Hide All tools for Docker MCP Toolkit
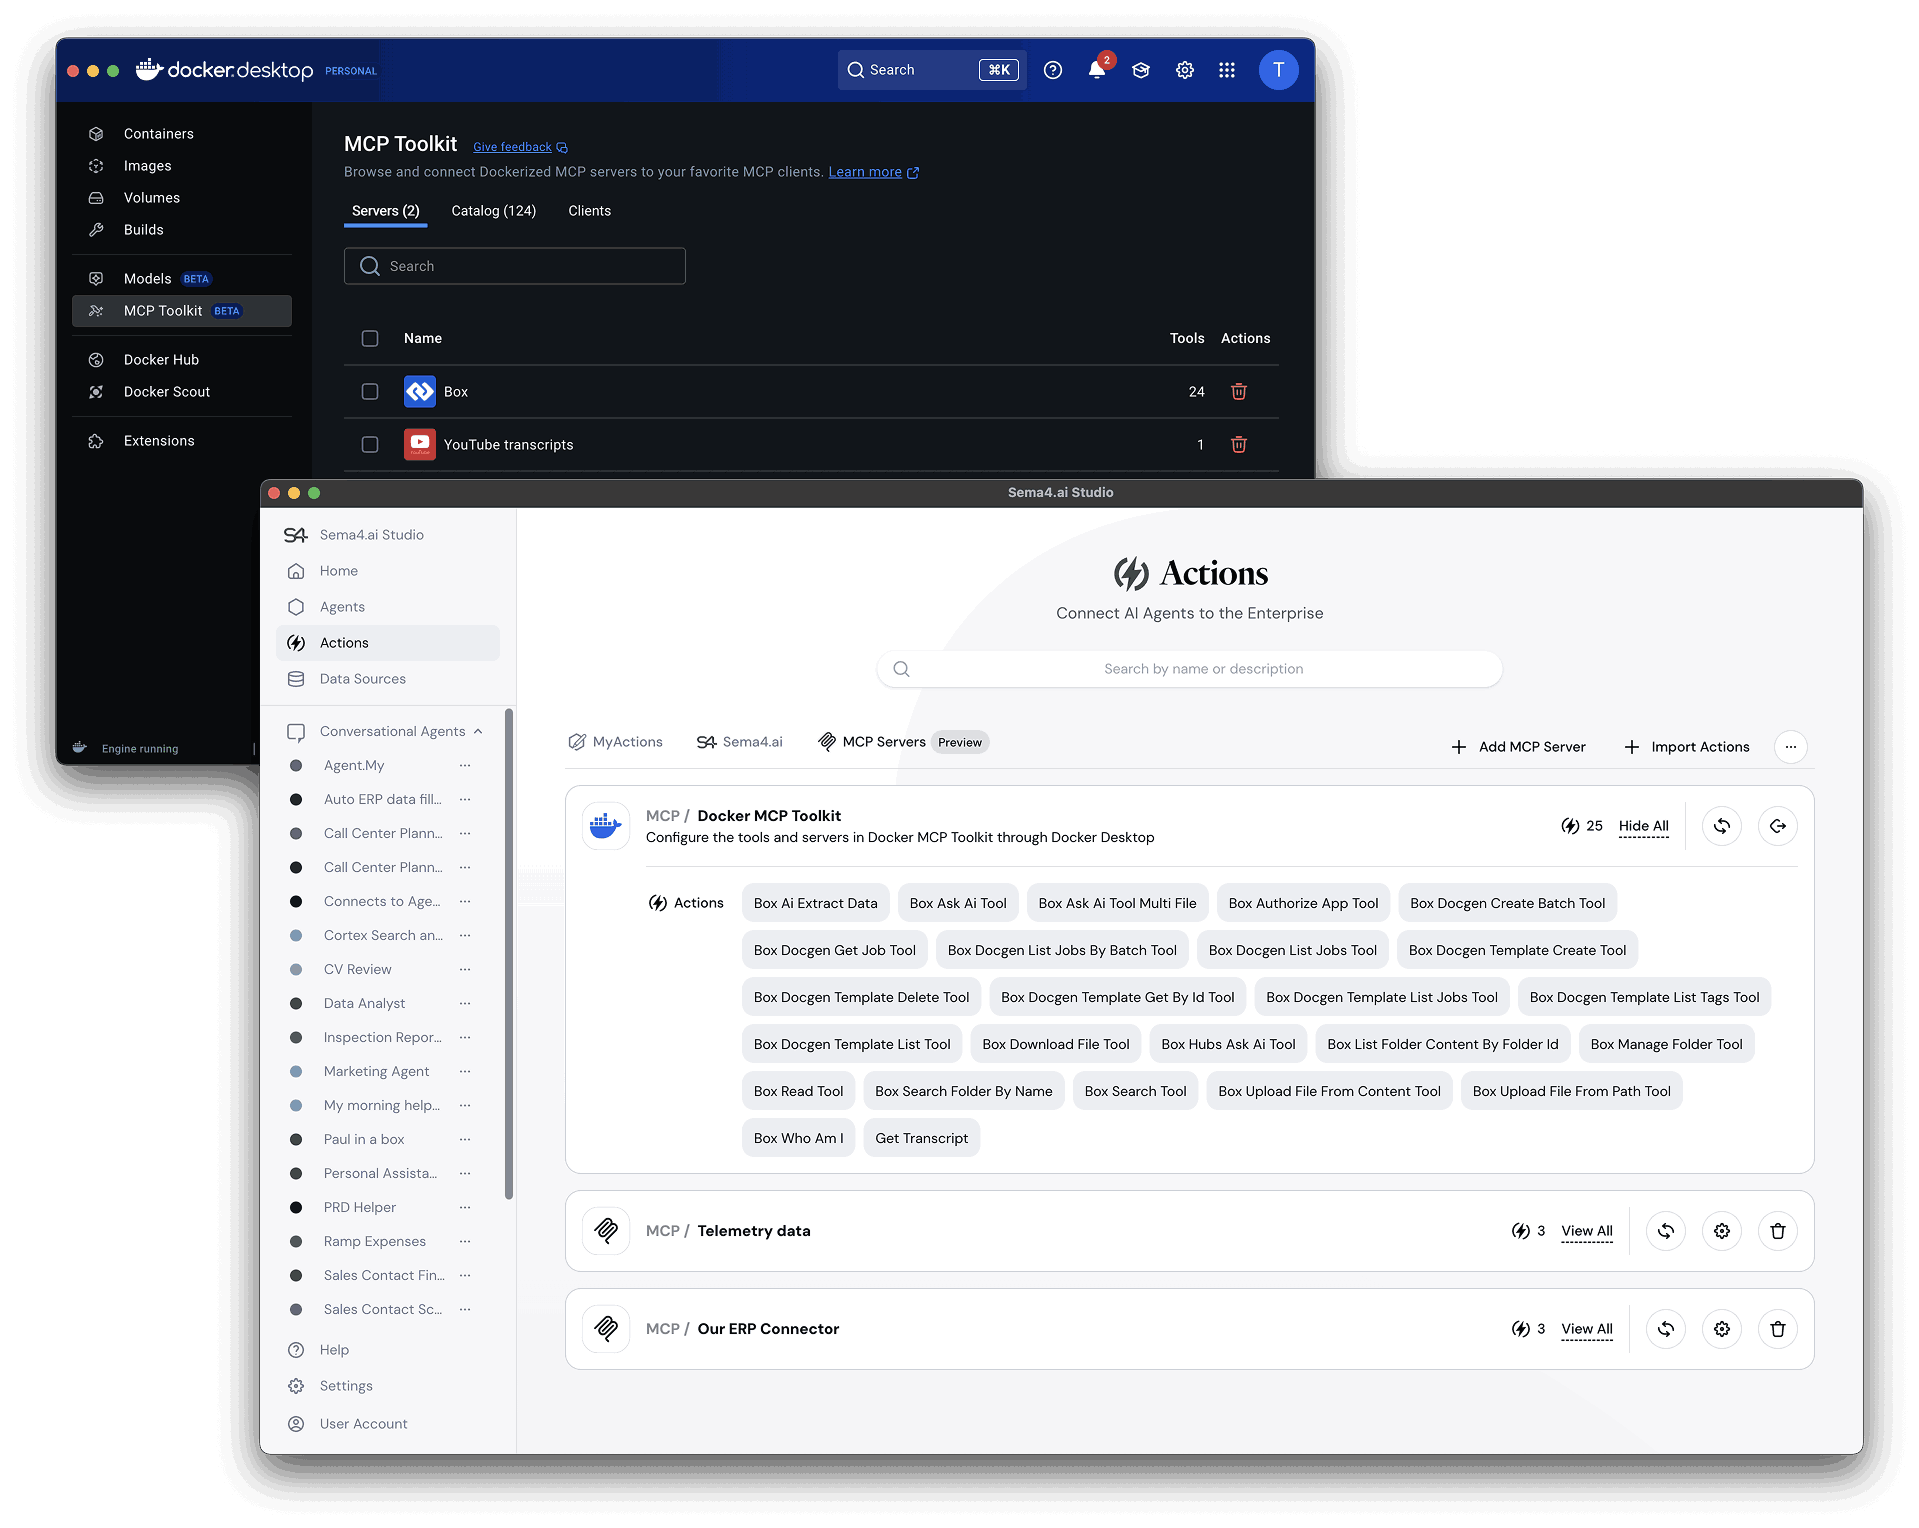Image resolution: width=1919 pixels, height=1528 pixels. click(x=1642, y=826)
